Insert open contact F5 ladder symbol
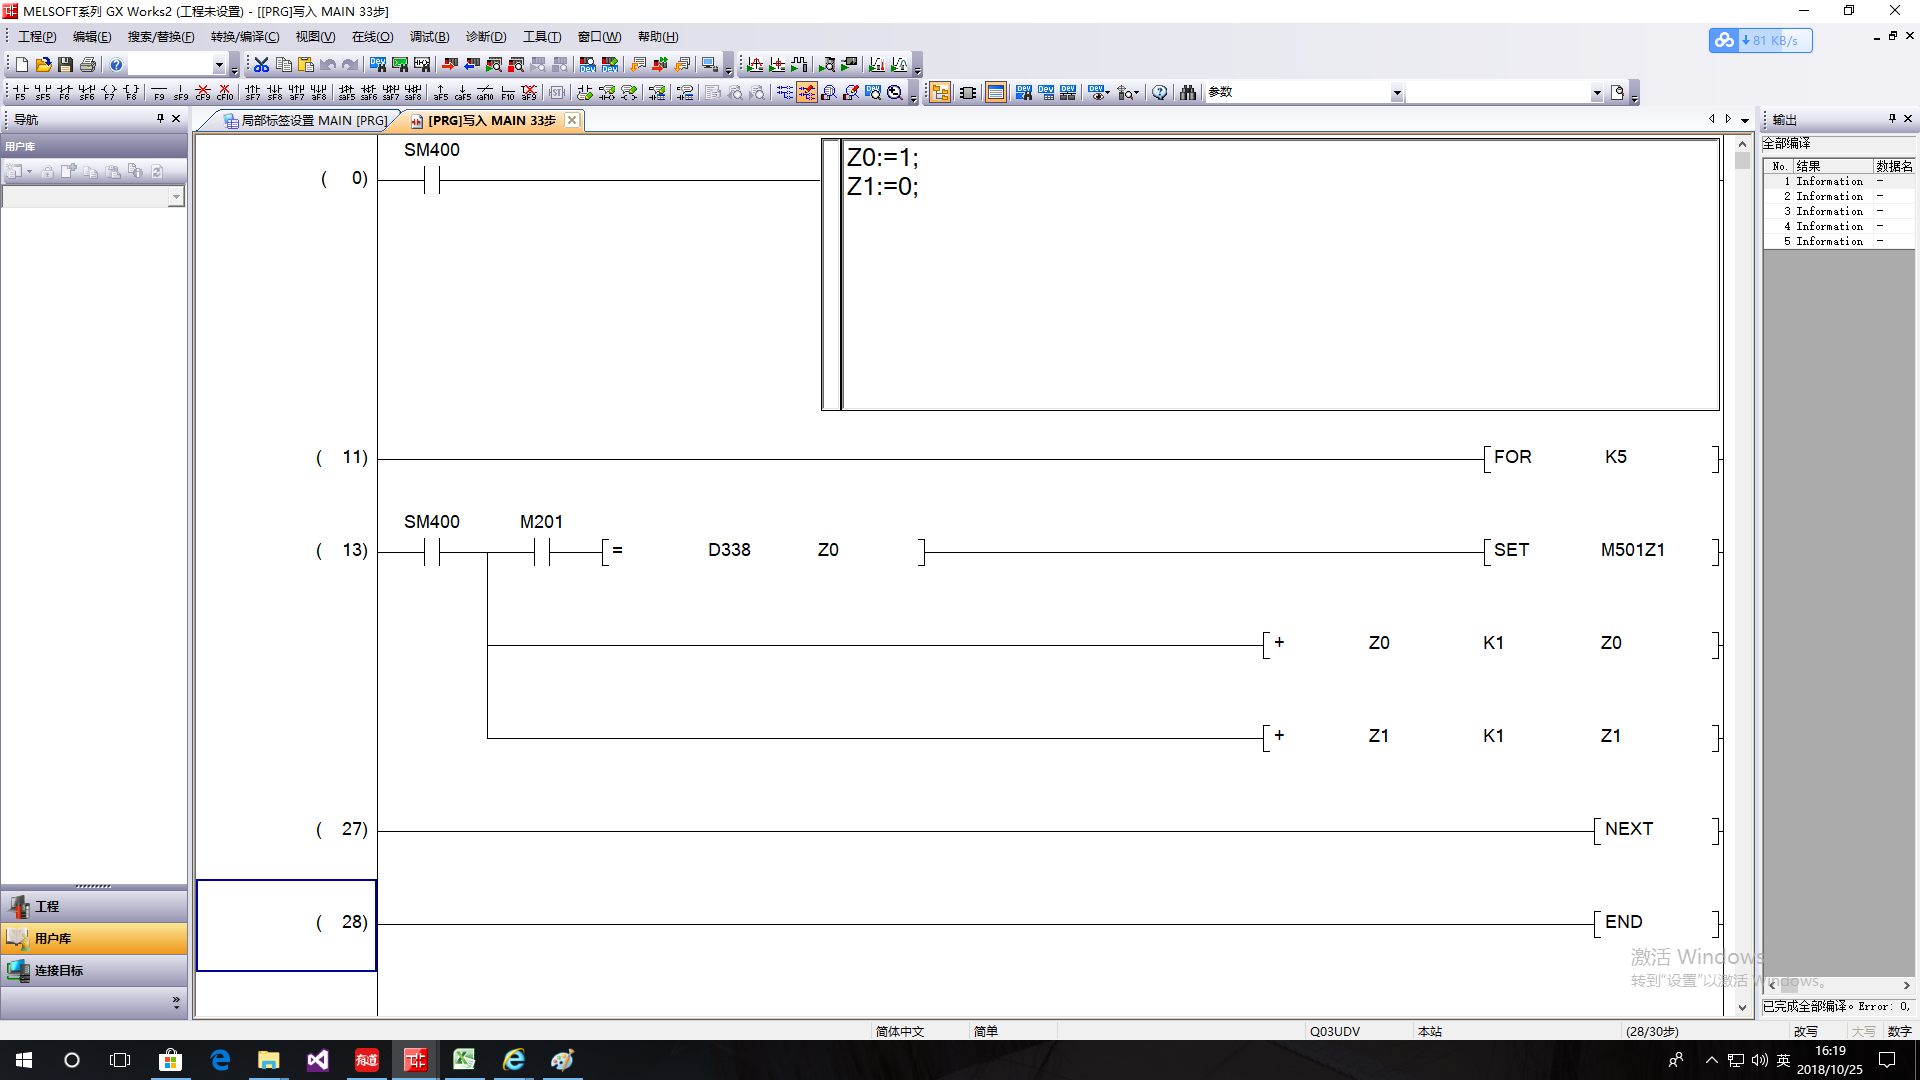This screenshot has width=1920, height=1080. [x=20, y=93]
